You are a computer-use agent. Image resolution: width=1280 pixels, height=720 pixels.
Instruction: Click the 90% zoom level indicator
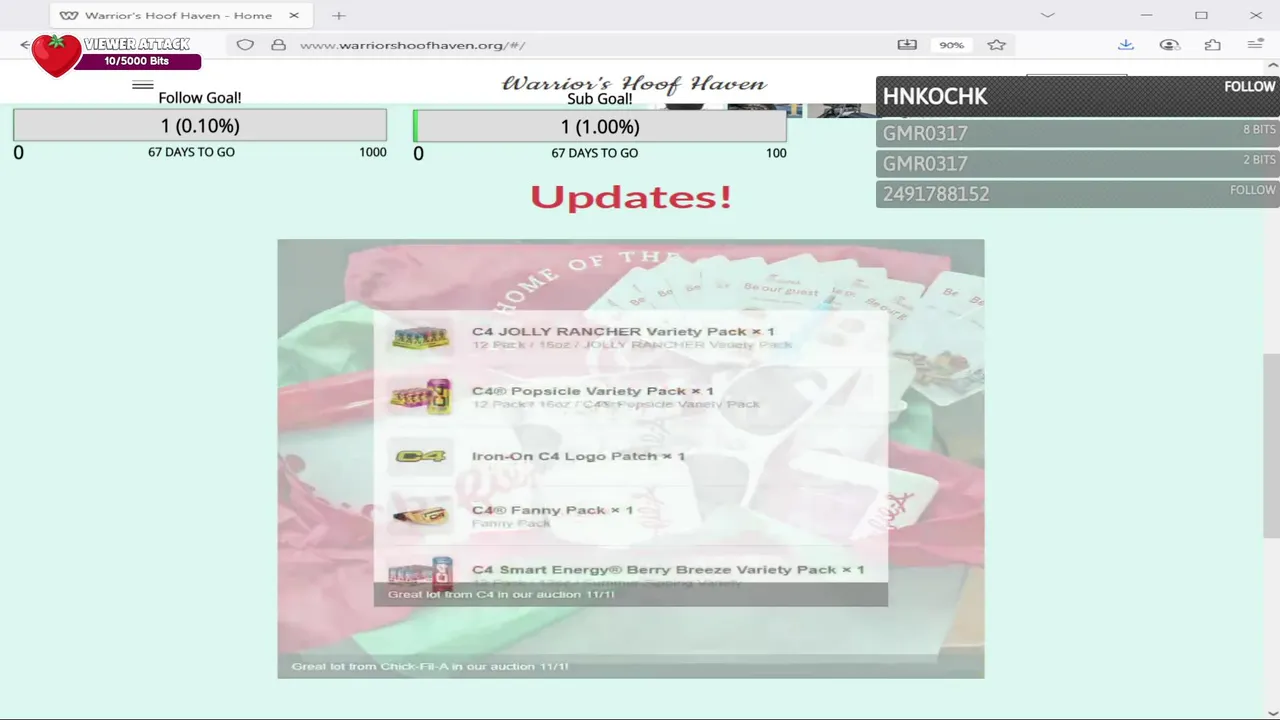(951, 45)
